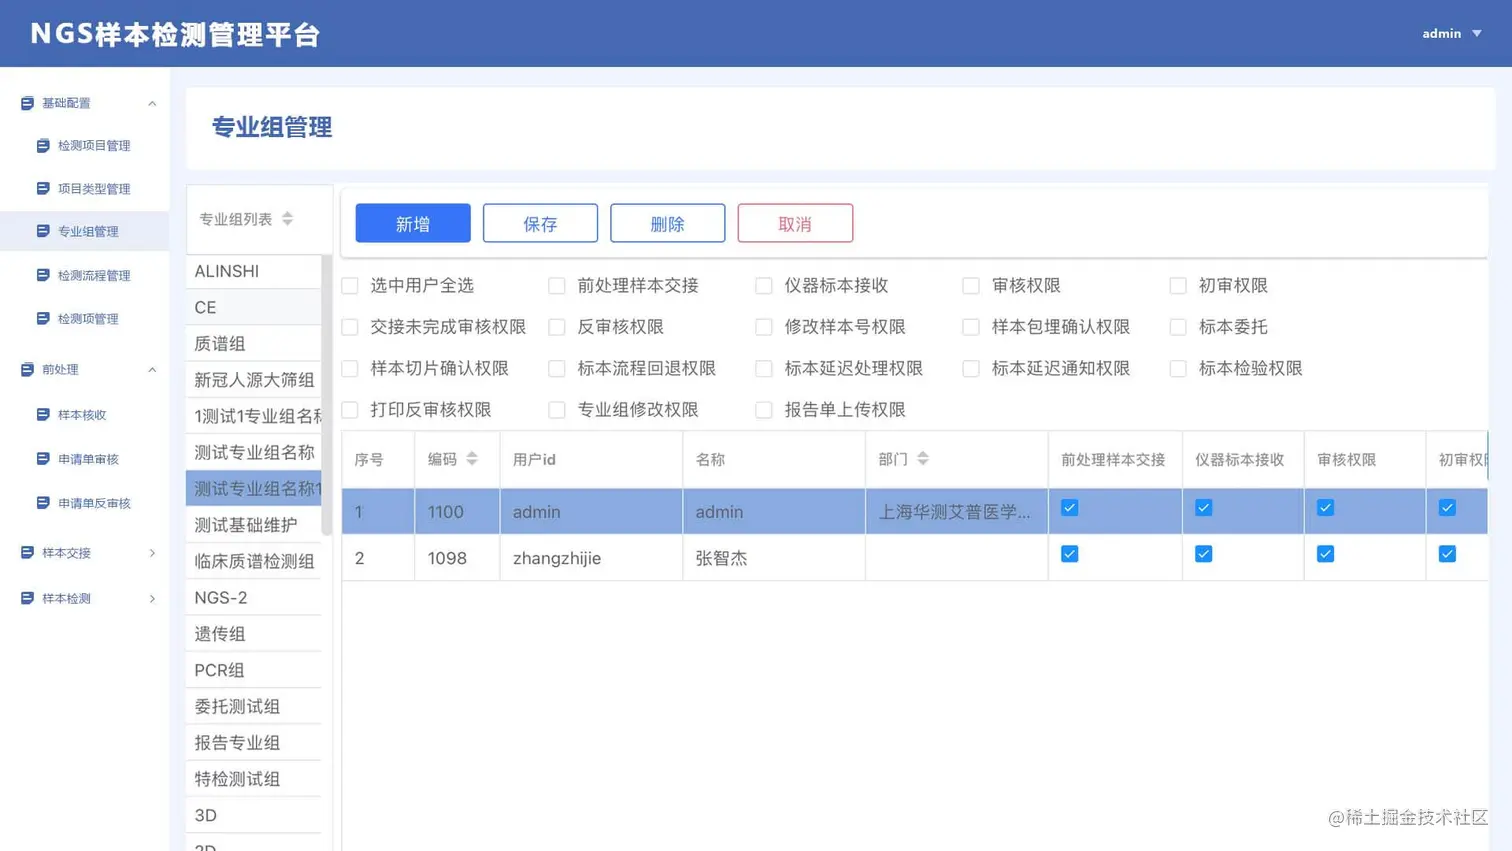Click the 样本核收 sidebar icon
This screenshot has height=851, width=1512.
[41, 415]
